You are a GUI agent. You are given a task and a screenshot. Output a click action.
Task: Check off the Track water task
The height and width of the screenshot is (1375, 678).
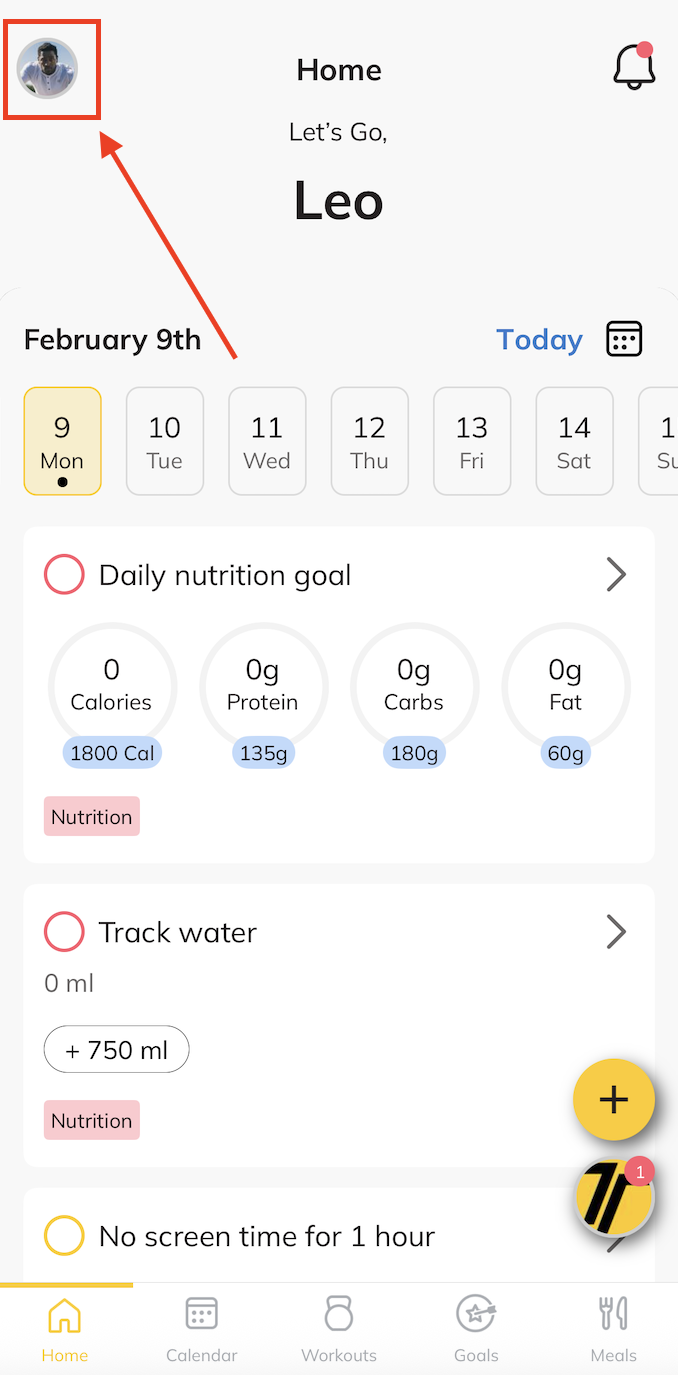(x=64, y=932)
